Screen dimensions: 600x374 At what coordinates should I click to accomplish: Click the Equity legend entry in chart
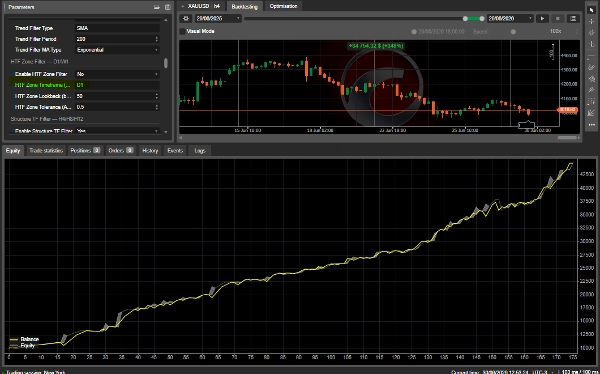coord(22,346)
